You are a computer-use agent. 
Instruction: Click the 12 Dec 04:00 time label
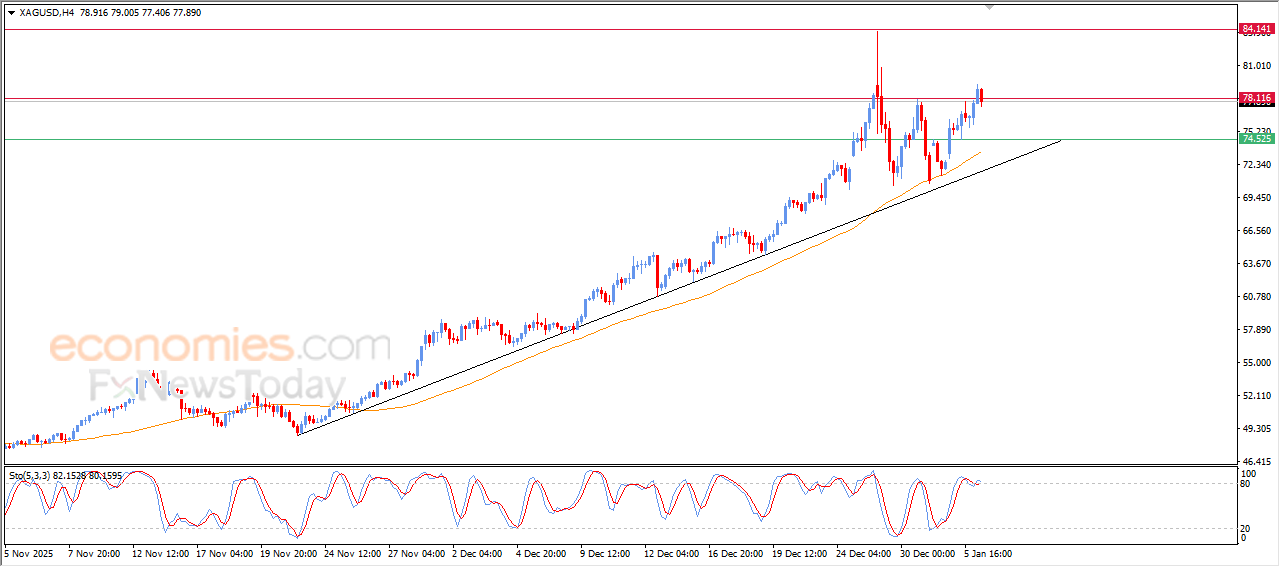(672, 552)
